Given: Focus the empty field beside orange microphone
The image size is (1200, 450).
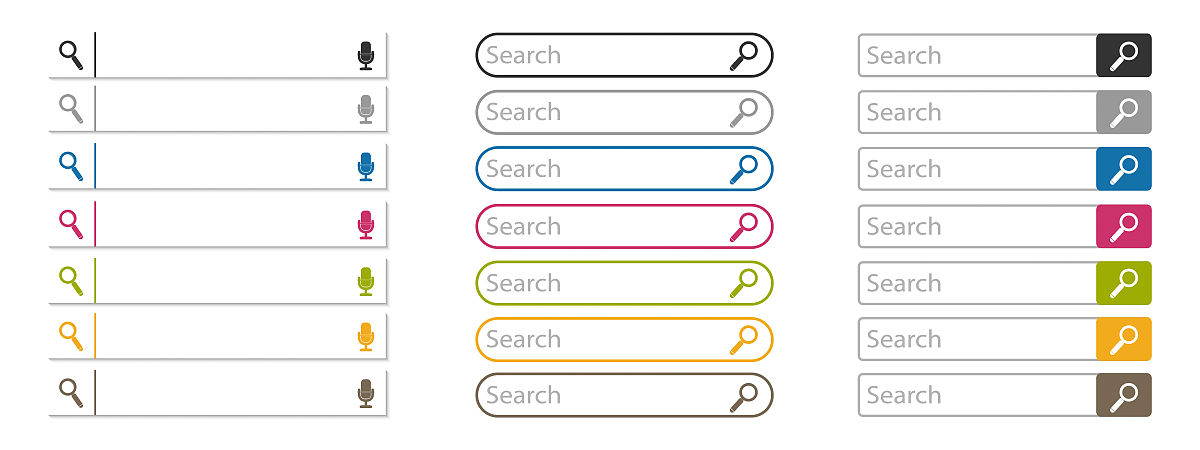Looking at the screenshot, I should [x=225, y=337].
